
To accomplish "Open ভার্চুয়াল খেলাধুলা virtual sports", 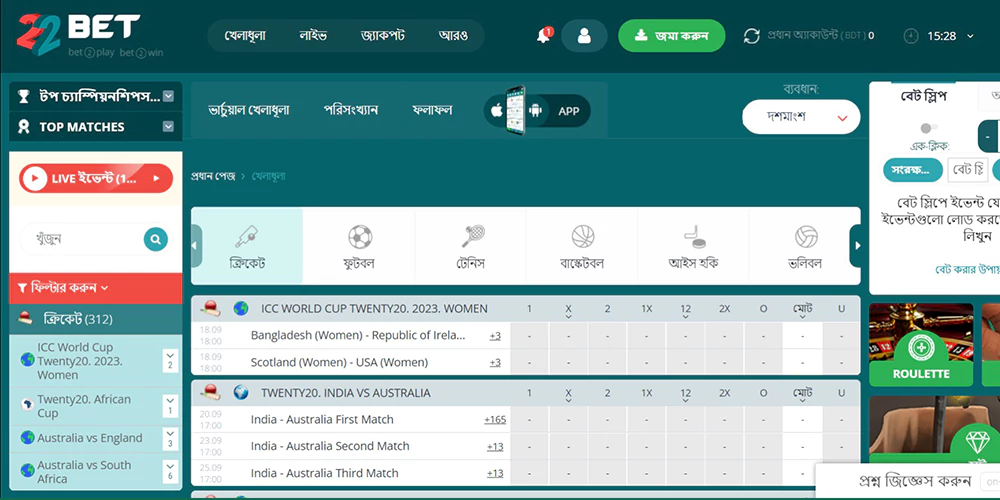I will tap(249, 110).
